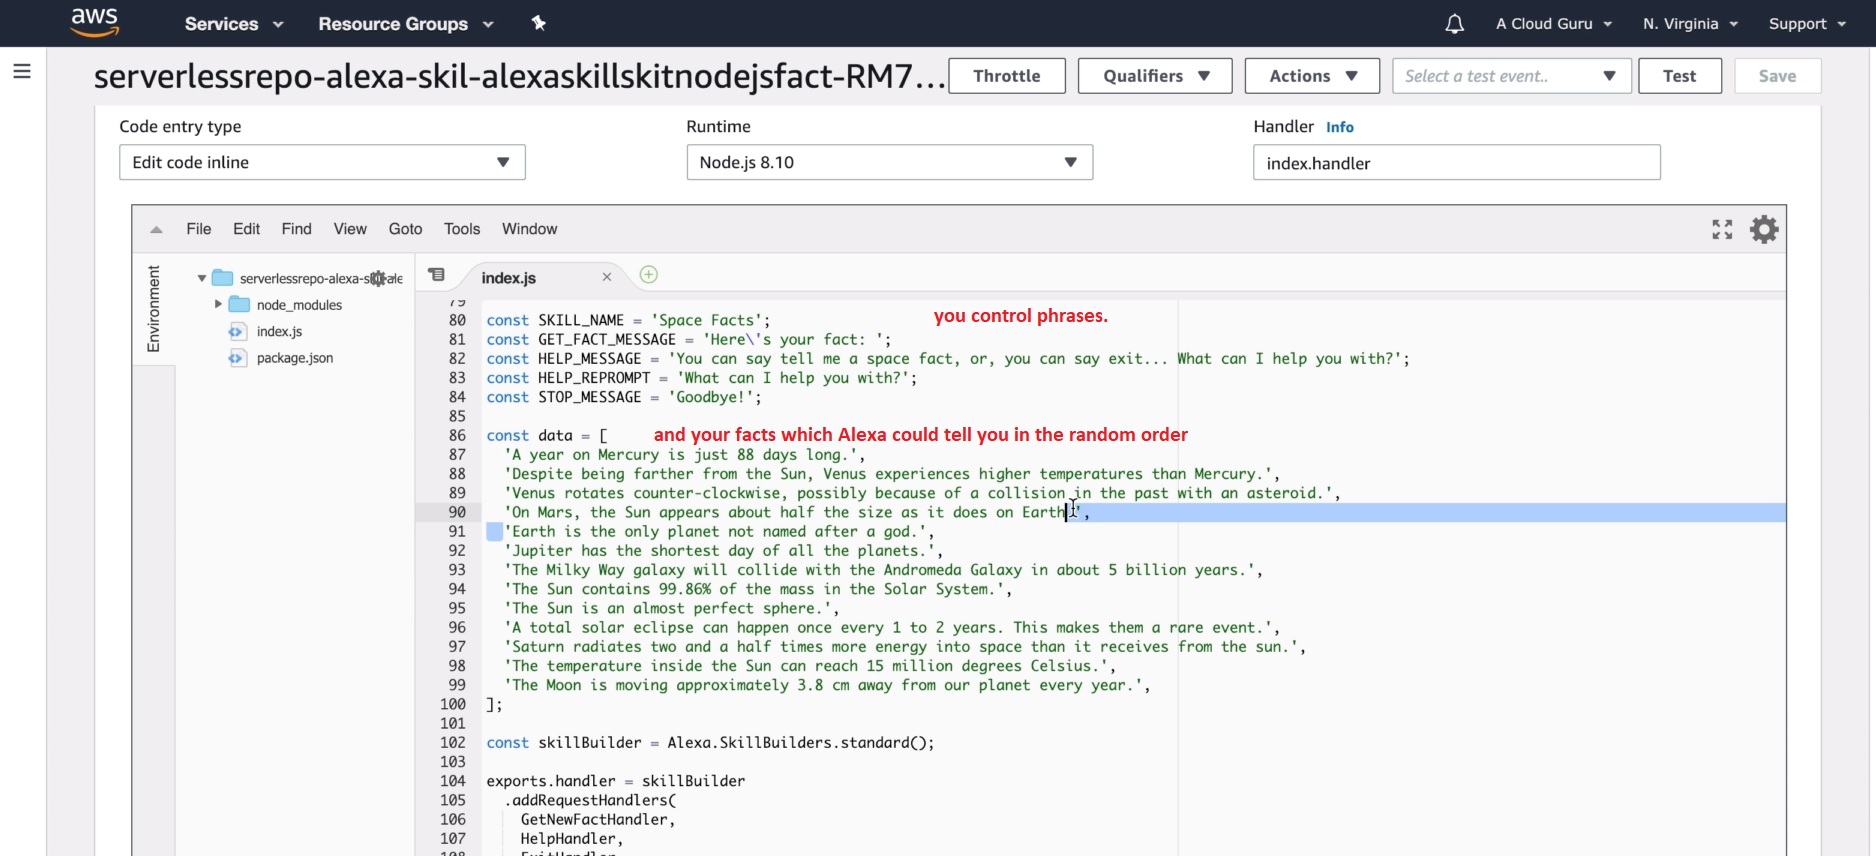Open Code entry type dropdown
The height and width of the screenshot is (856, 1876).
pyautogui.click(x=322, y=162)
